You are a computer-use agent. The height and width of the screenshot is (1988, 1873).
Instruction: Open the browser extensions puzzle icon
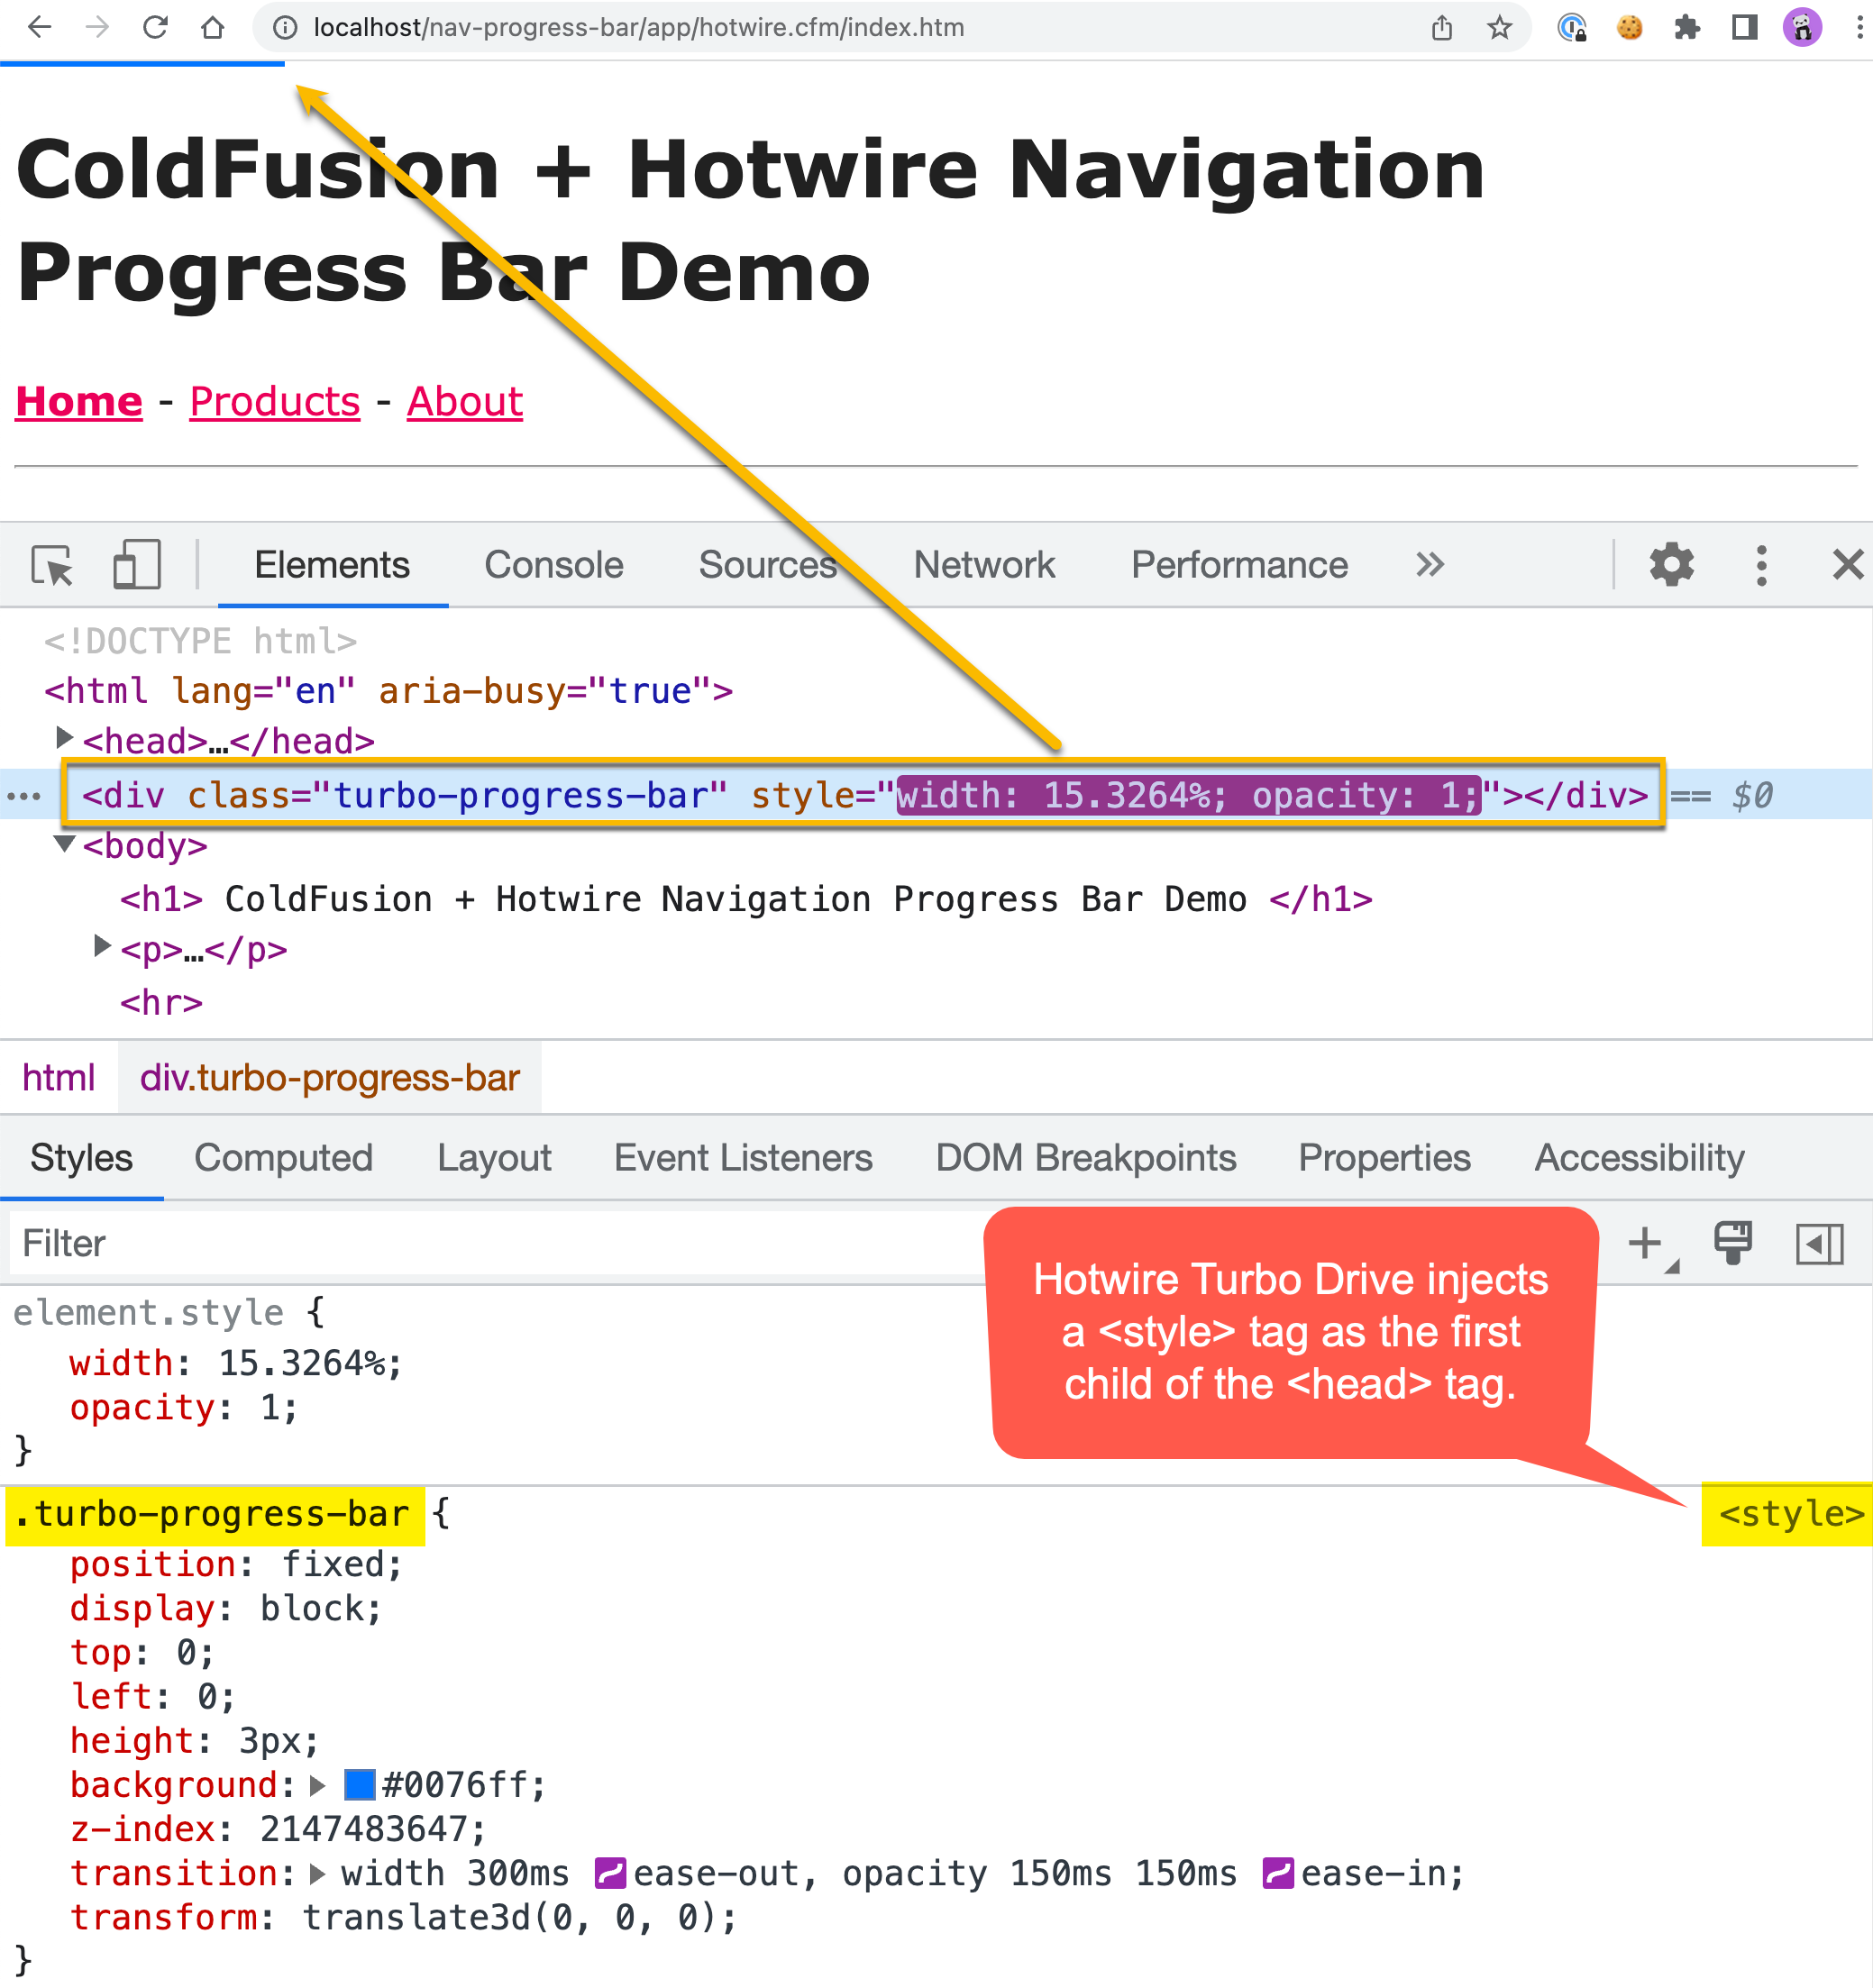(x=1687, y=27)
